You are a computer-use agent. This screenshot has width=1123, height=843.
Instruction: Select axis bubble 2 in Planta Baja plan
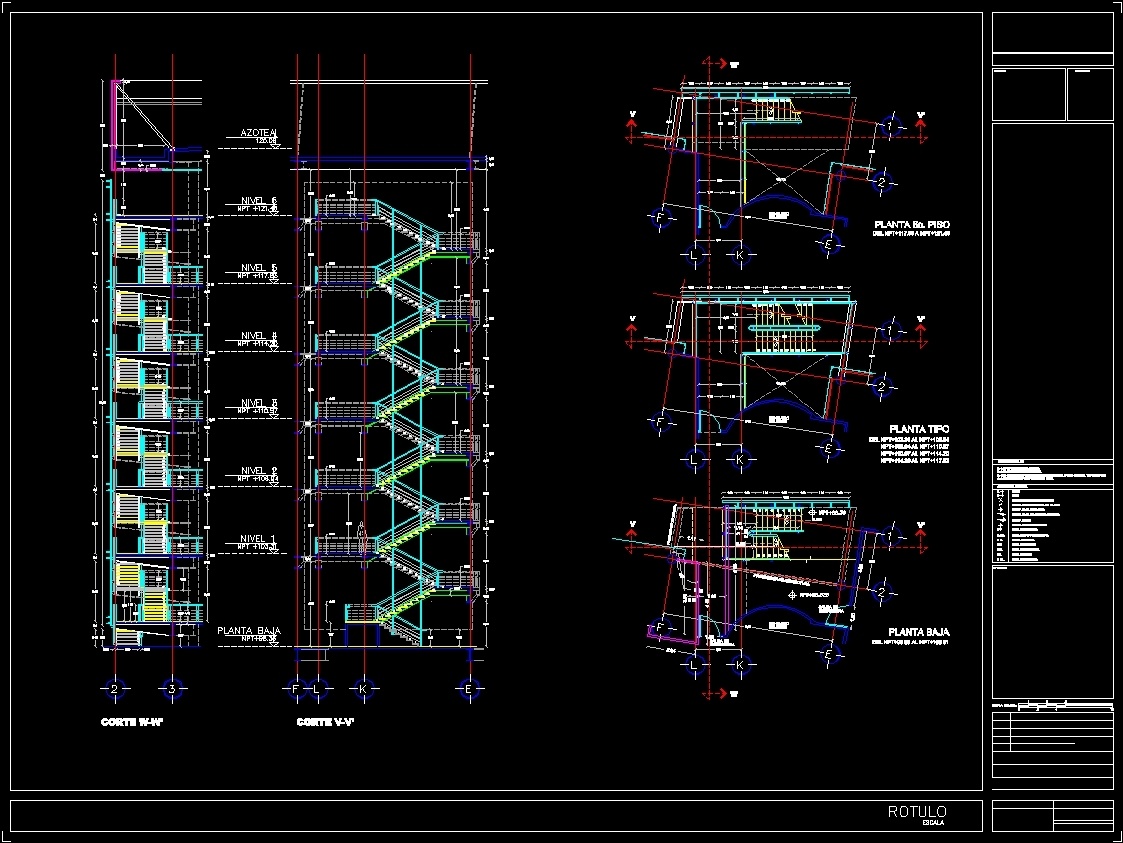pyautogui.click(x=882, y=592)
